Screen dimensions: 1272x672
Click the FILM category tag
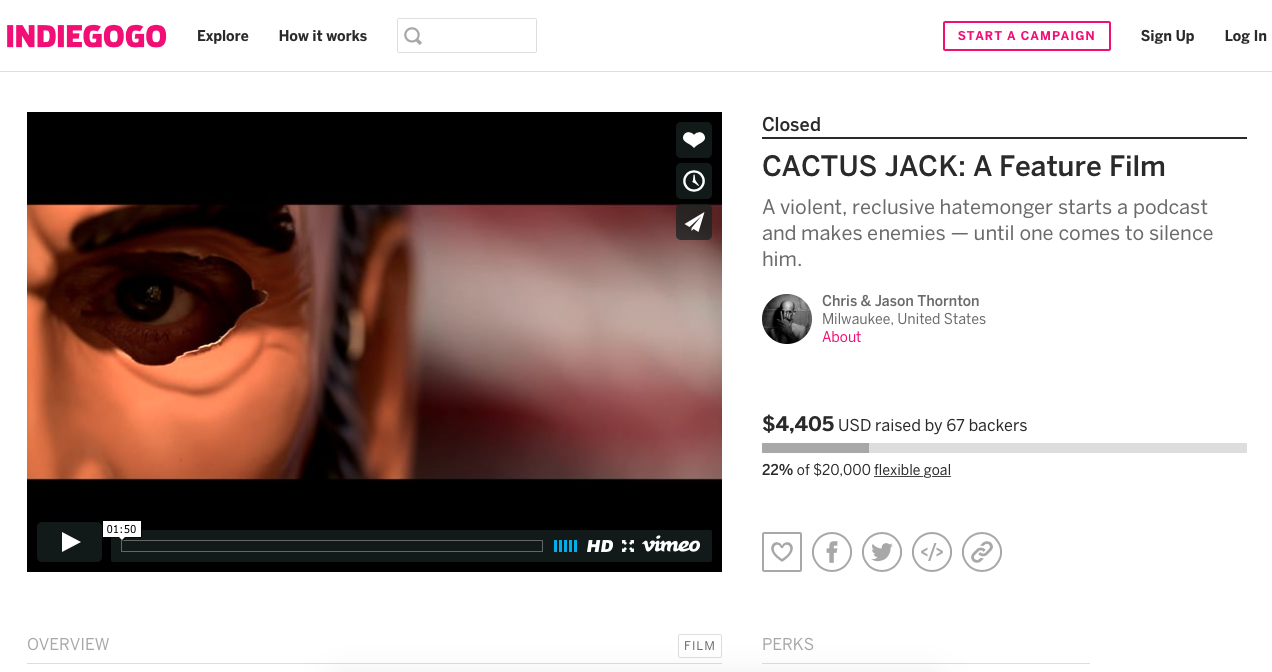pos(699,646)
